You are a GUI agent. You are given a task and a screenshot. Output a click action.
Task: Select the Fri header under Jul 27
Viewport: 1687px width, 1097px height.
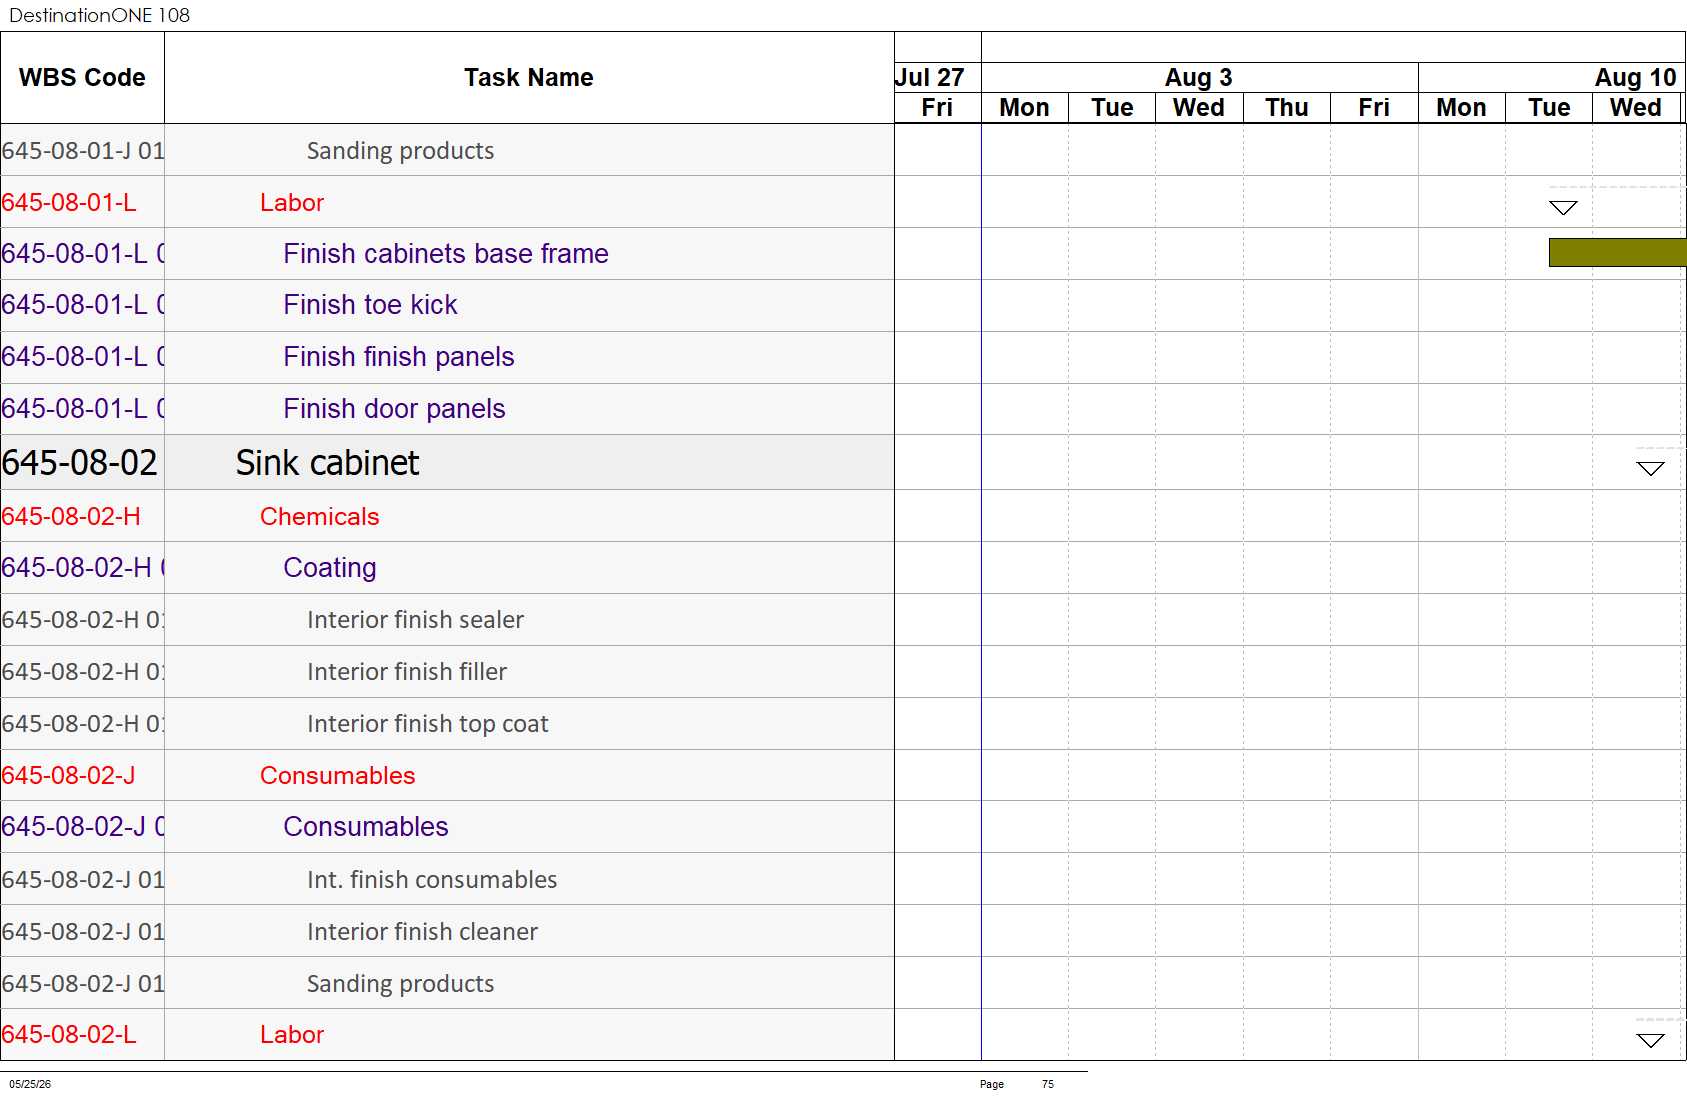point(937,108)
